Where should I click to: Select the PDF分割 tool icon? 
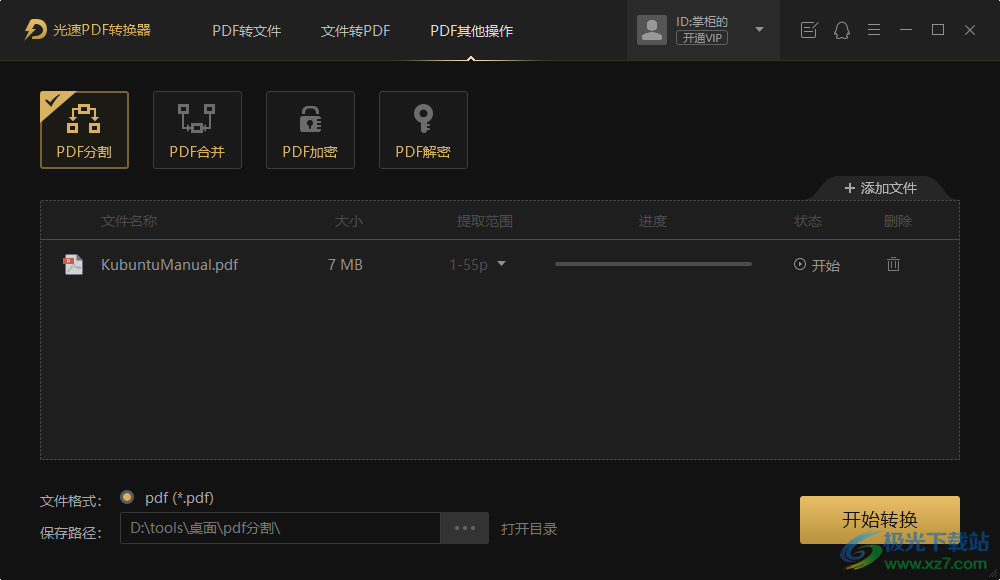pyautogui.click(x=84, y=130)
